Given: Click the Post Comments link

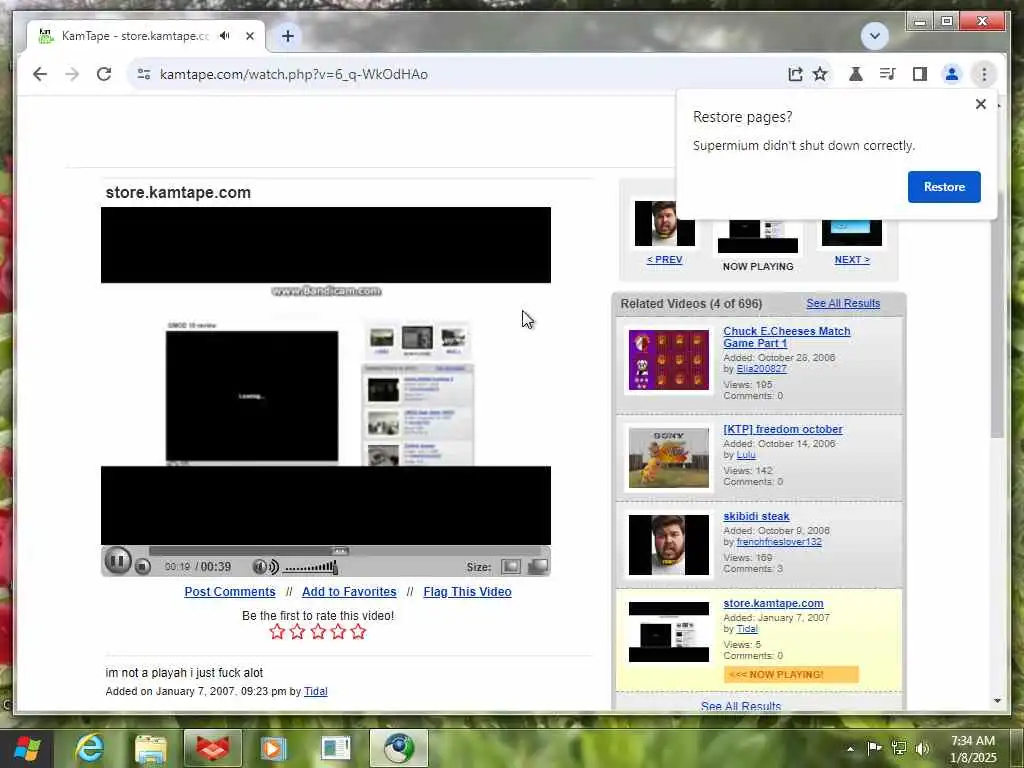Looking at the screenshot, I should tap(230, 592).
